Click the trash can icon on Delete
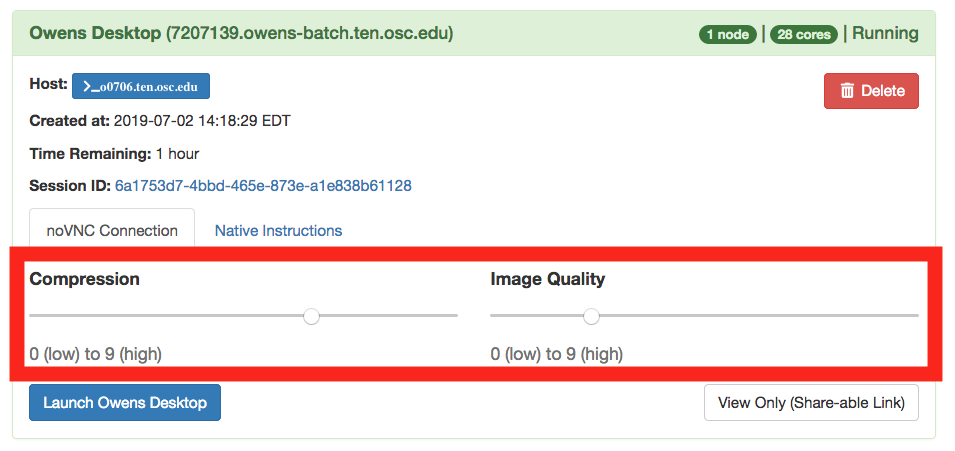 (847, 91)
